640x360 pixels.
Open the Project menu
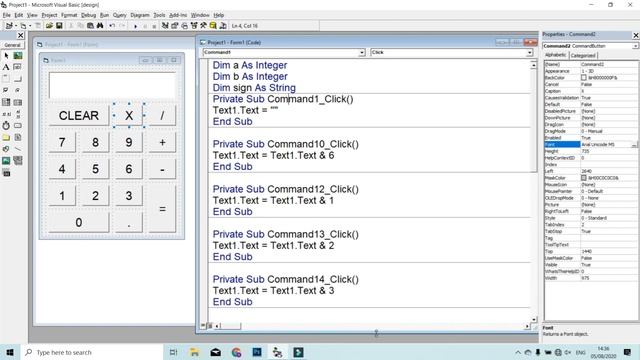49,15
